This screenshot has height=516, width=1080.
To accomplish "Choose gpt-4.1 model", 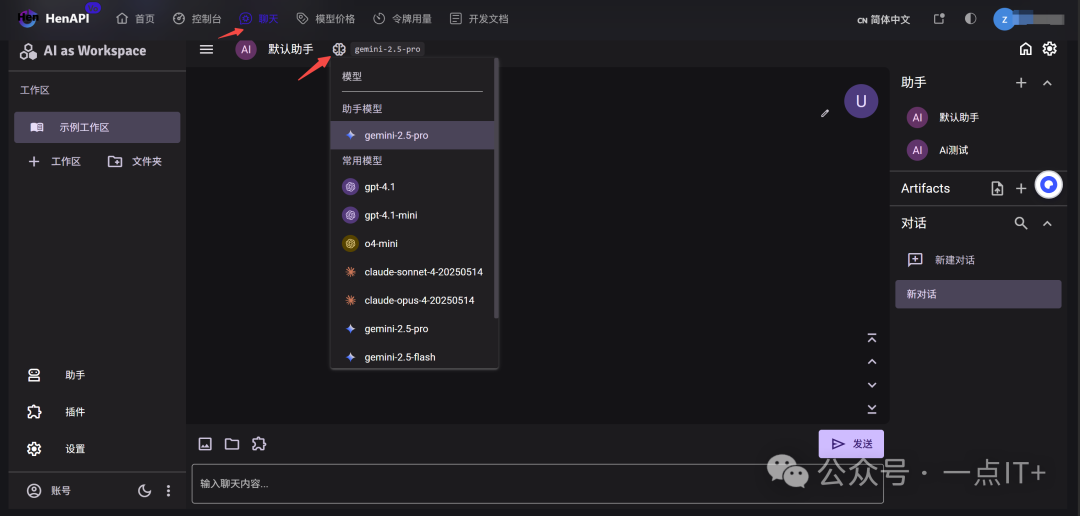I will coord(412,187).
